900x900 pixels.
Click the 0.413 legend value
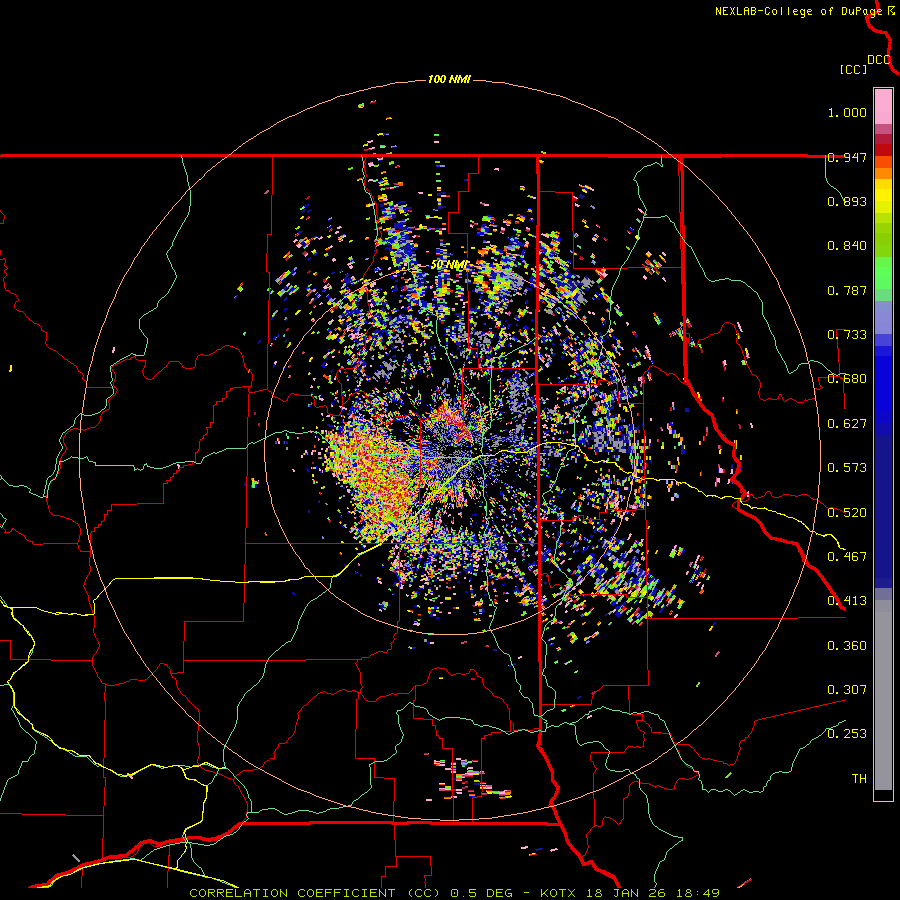coord(847,601)
